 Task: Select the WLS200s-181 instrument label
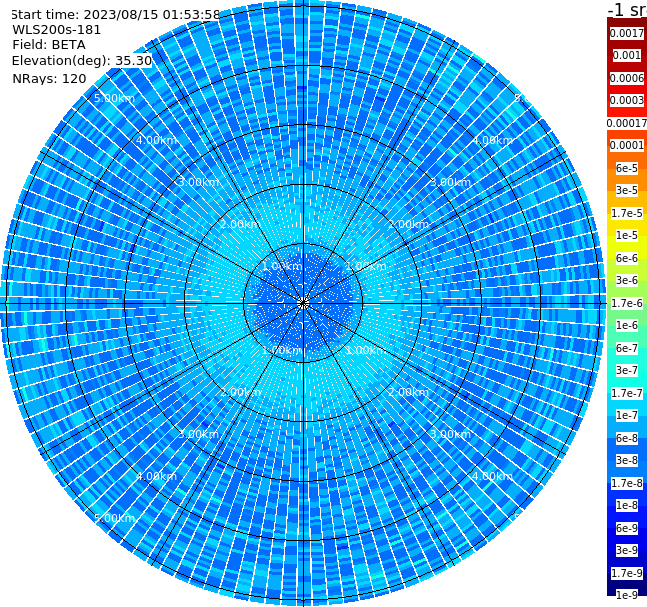(57, 30)
